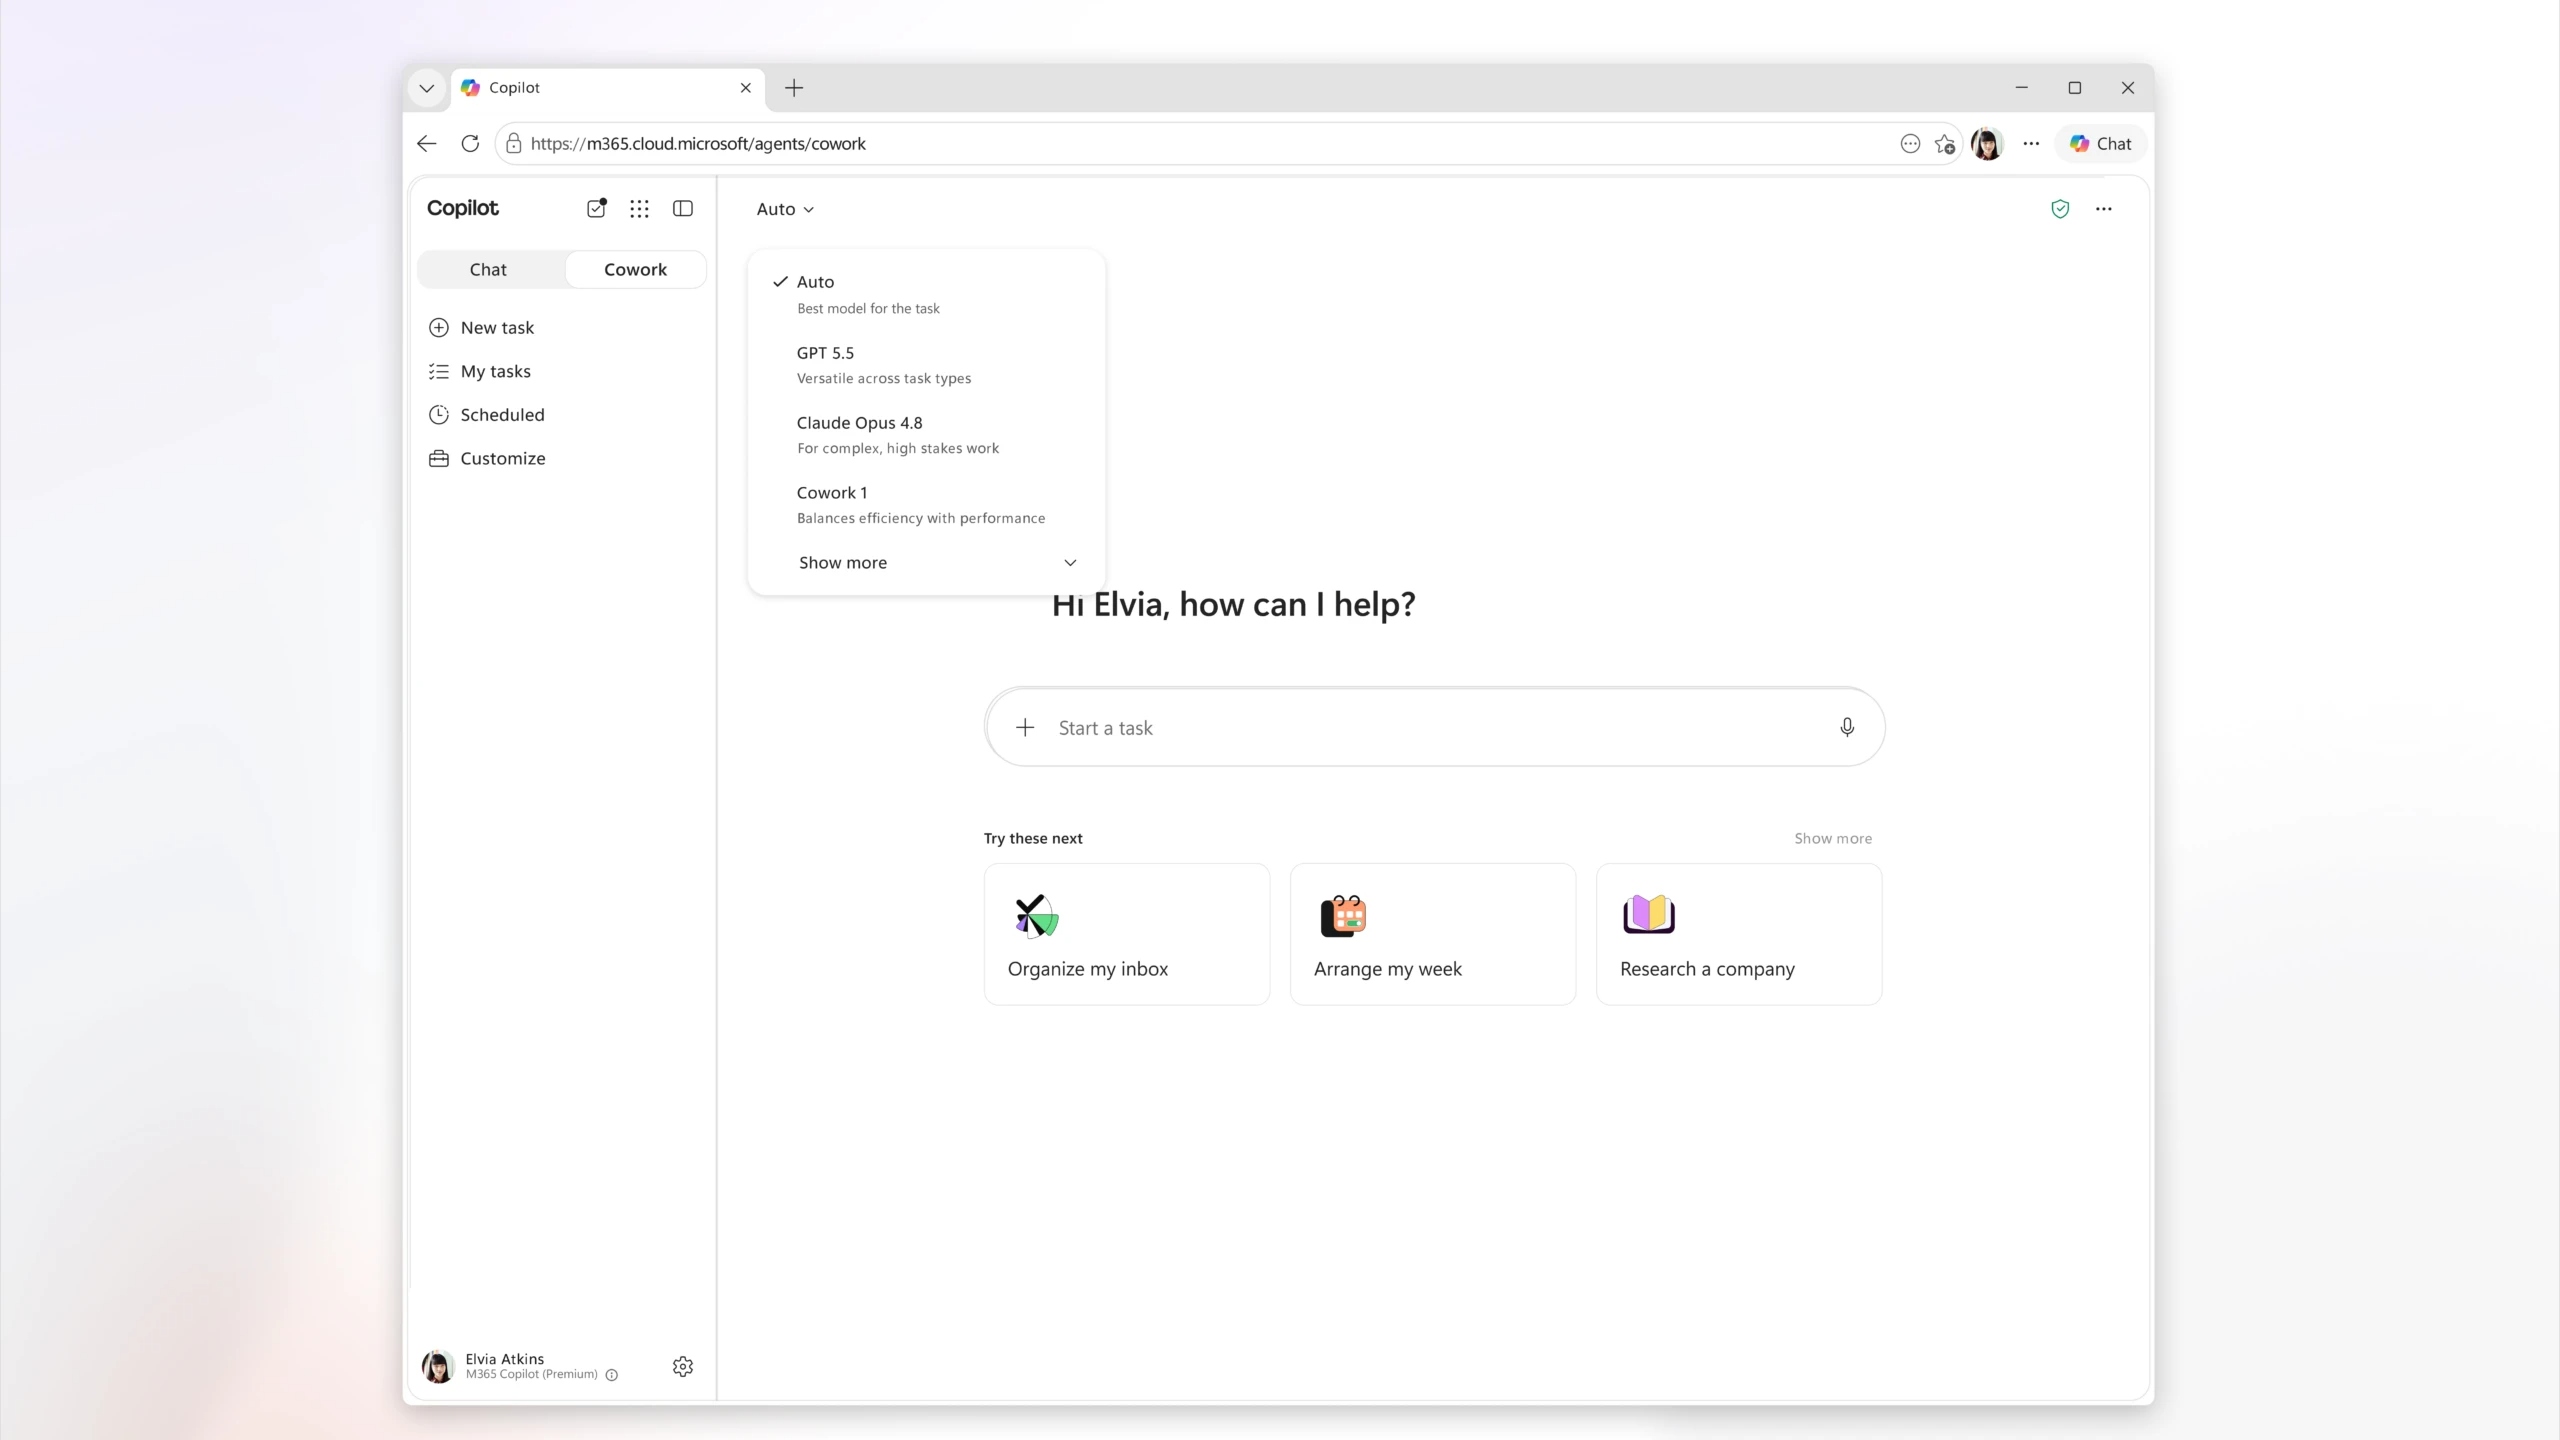This screenshot has height=1440, width=2560.
Task: Click the Organize my inbox card icon
Action: pyautogui.click(x=1036, y=915)
